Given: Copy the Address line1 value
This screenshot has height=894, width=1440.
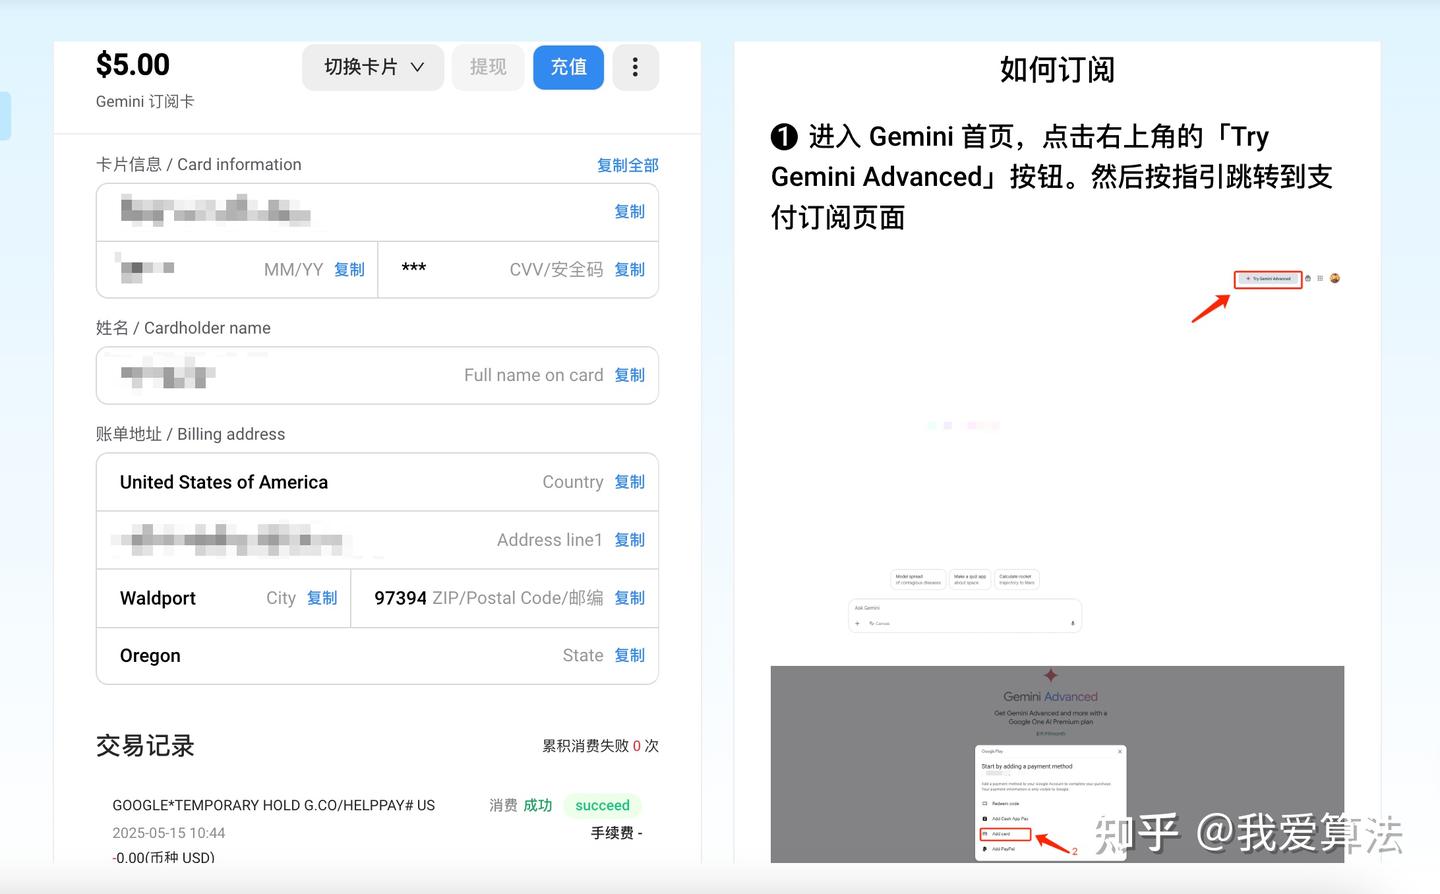Looking at the screenshot, I should [x=629, y=540].
